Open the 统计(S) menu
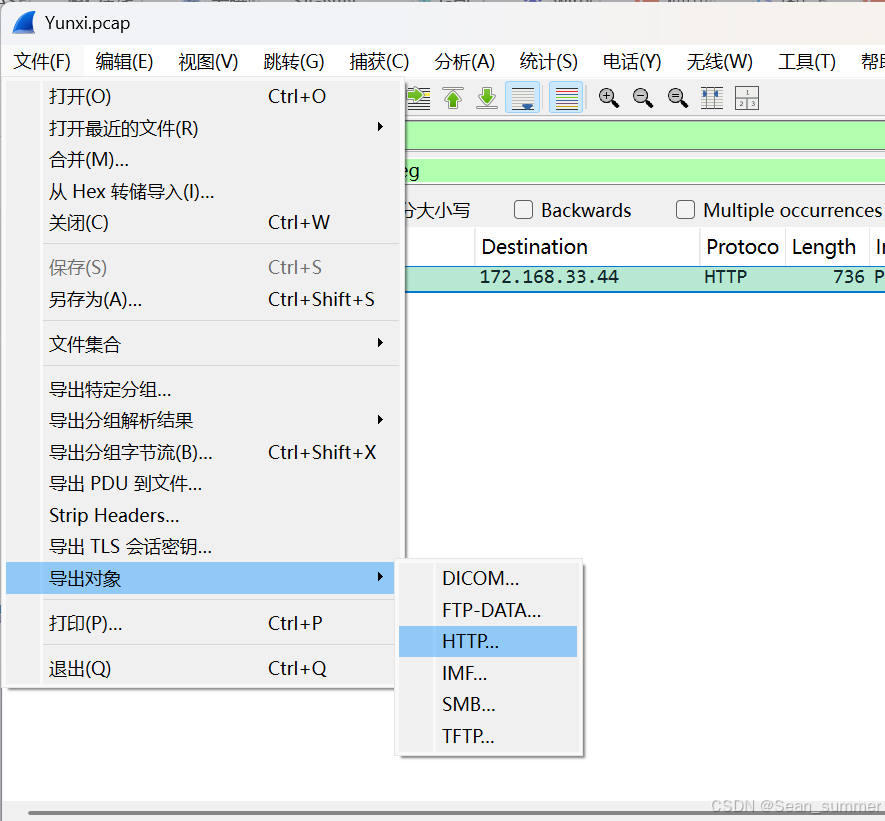 pyautogui.click(x=549, y=61)
